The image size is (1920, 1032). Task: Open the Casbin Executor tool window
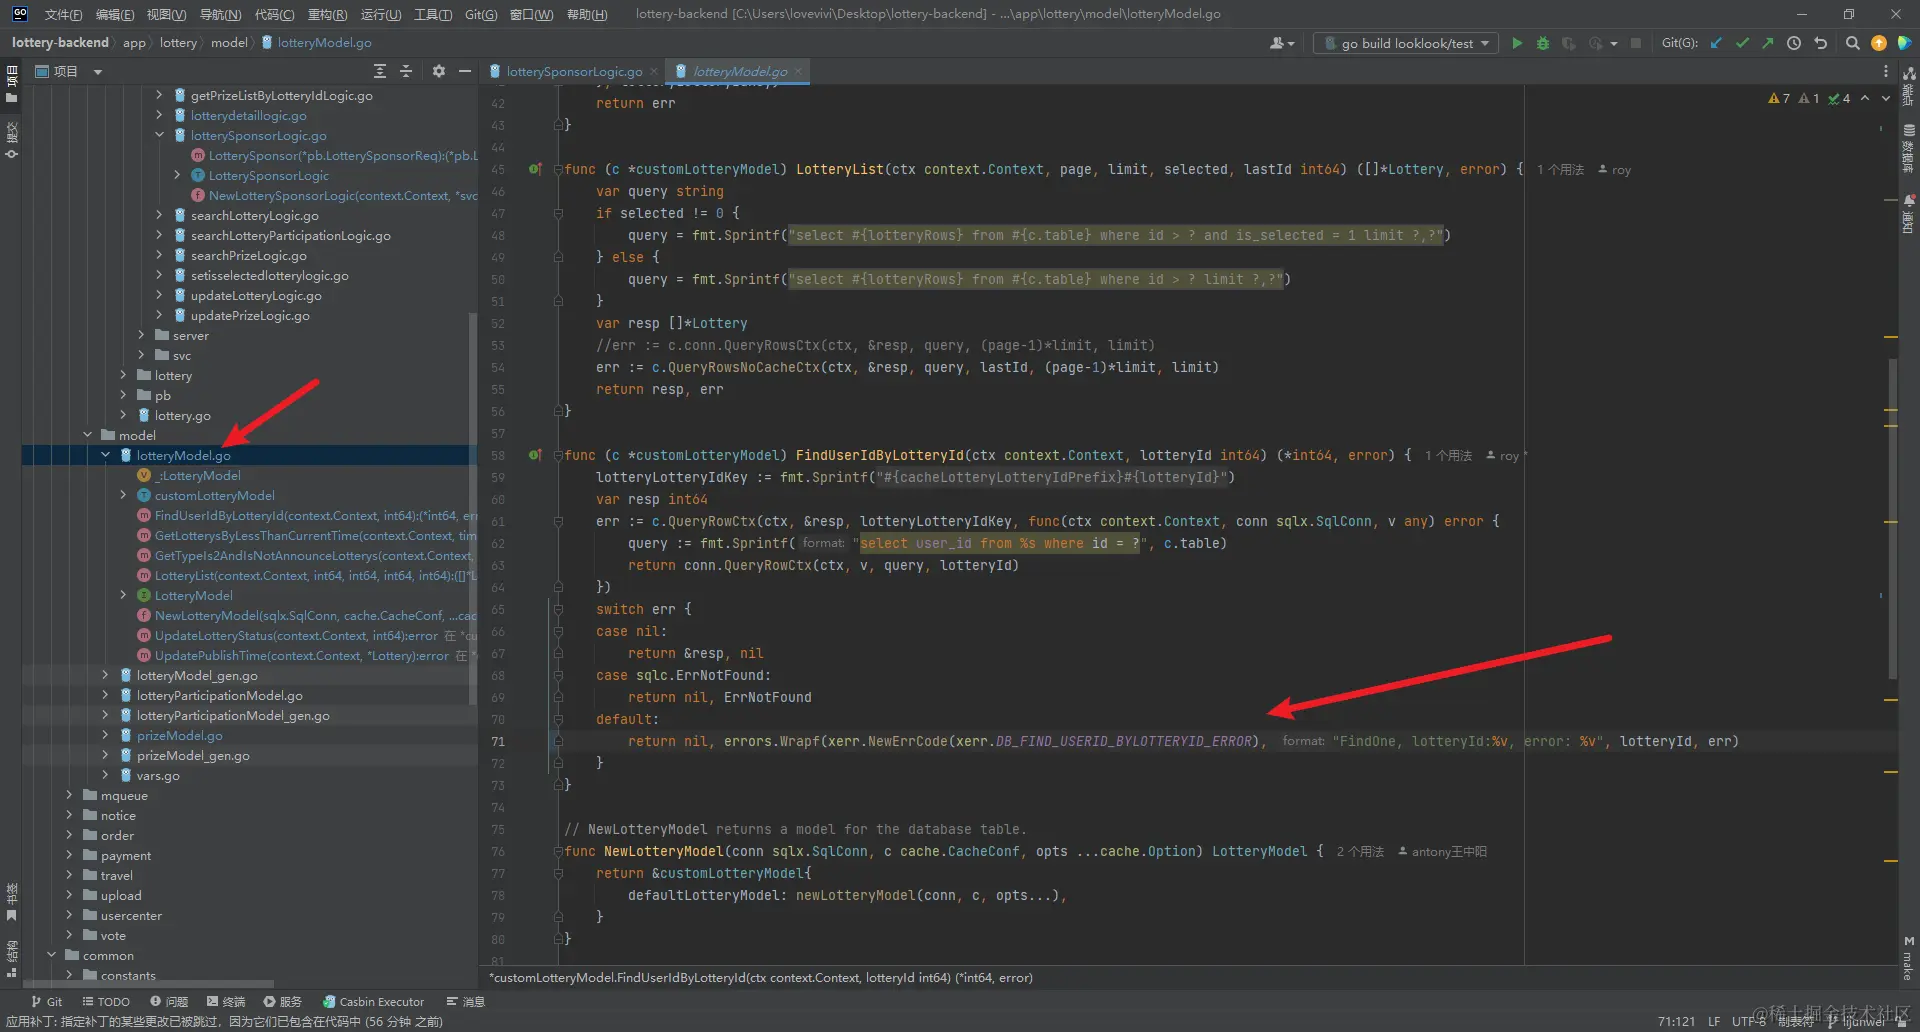(374, 1001)
